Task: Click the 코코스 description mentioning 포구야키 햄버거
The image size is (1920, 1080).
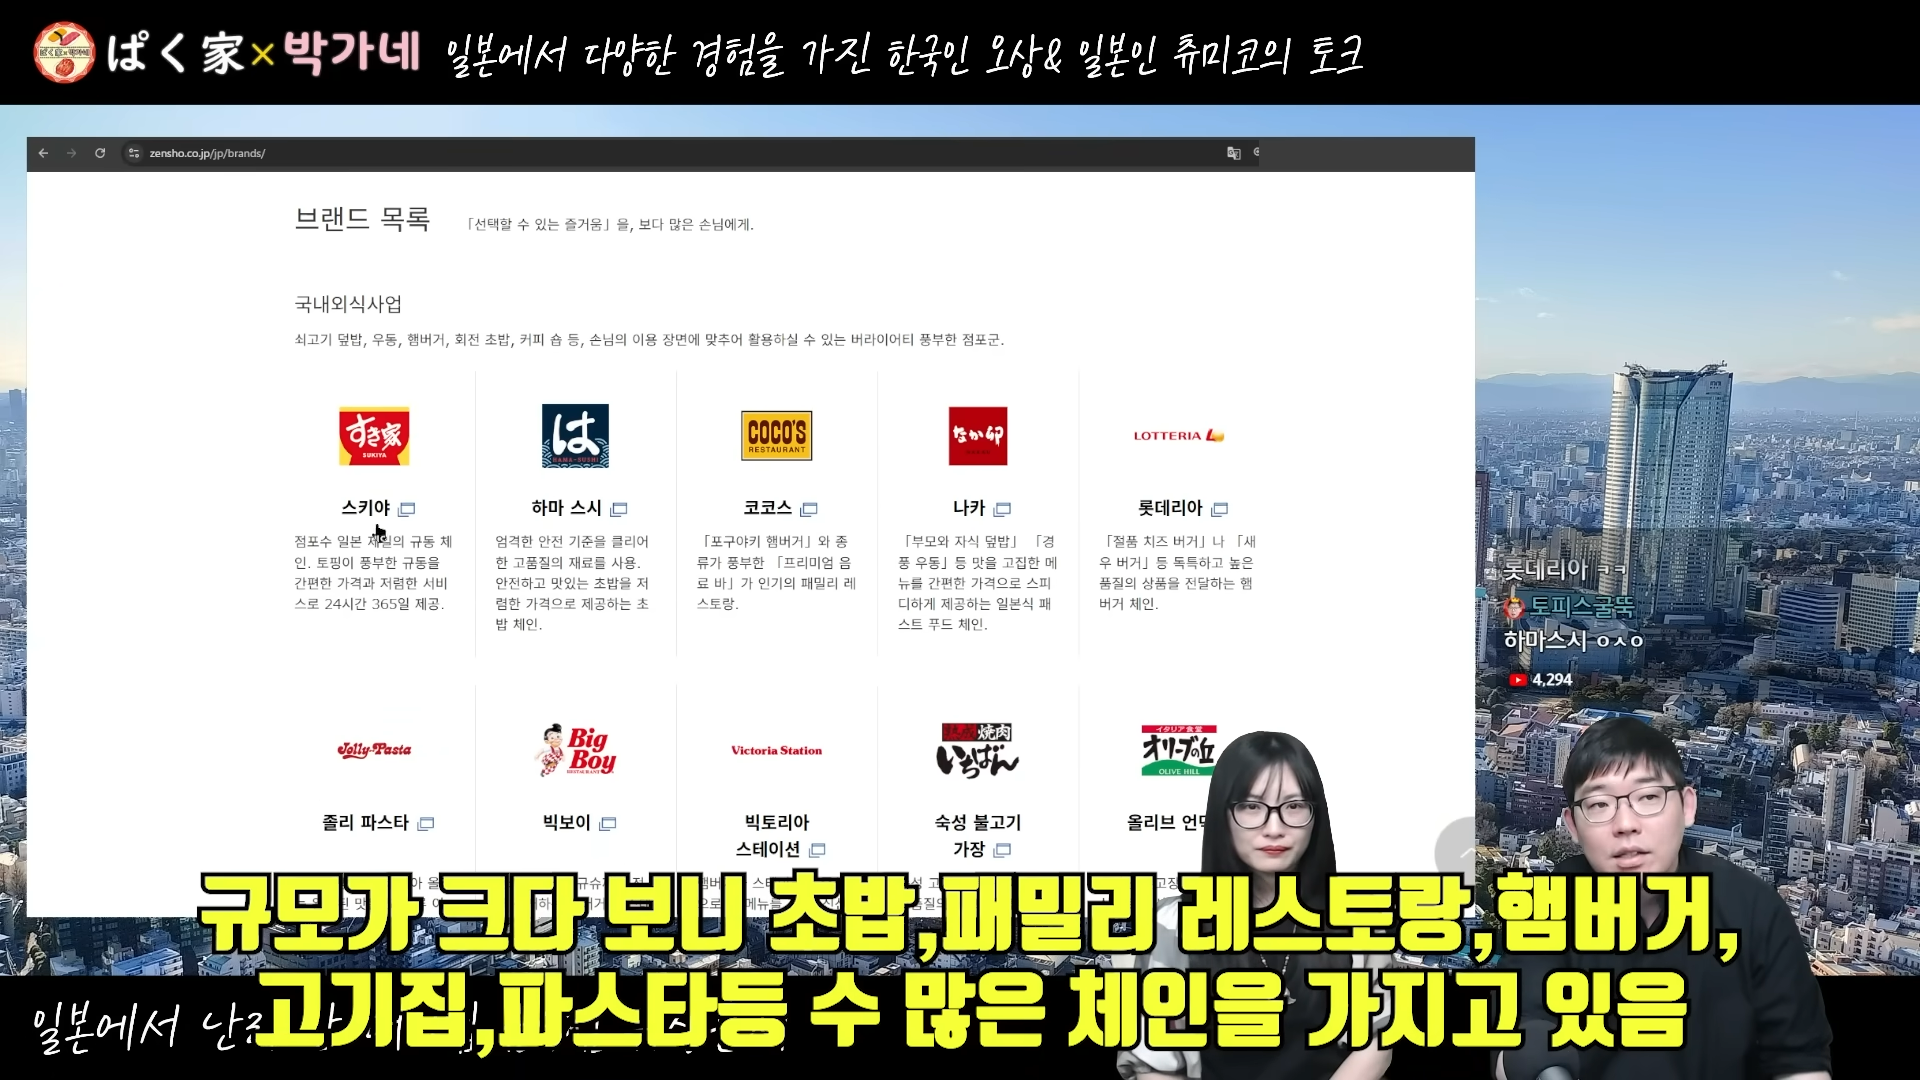Action: [777, 573]
